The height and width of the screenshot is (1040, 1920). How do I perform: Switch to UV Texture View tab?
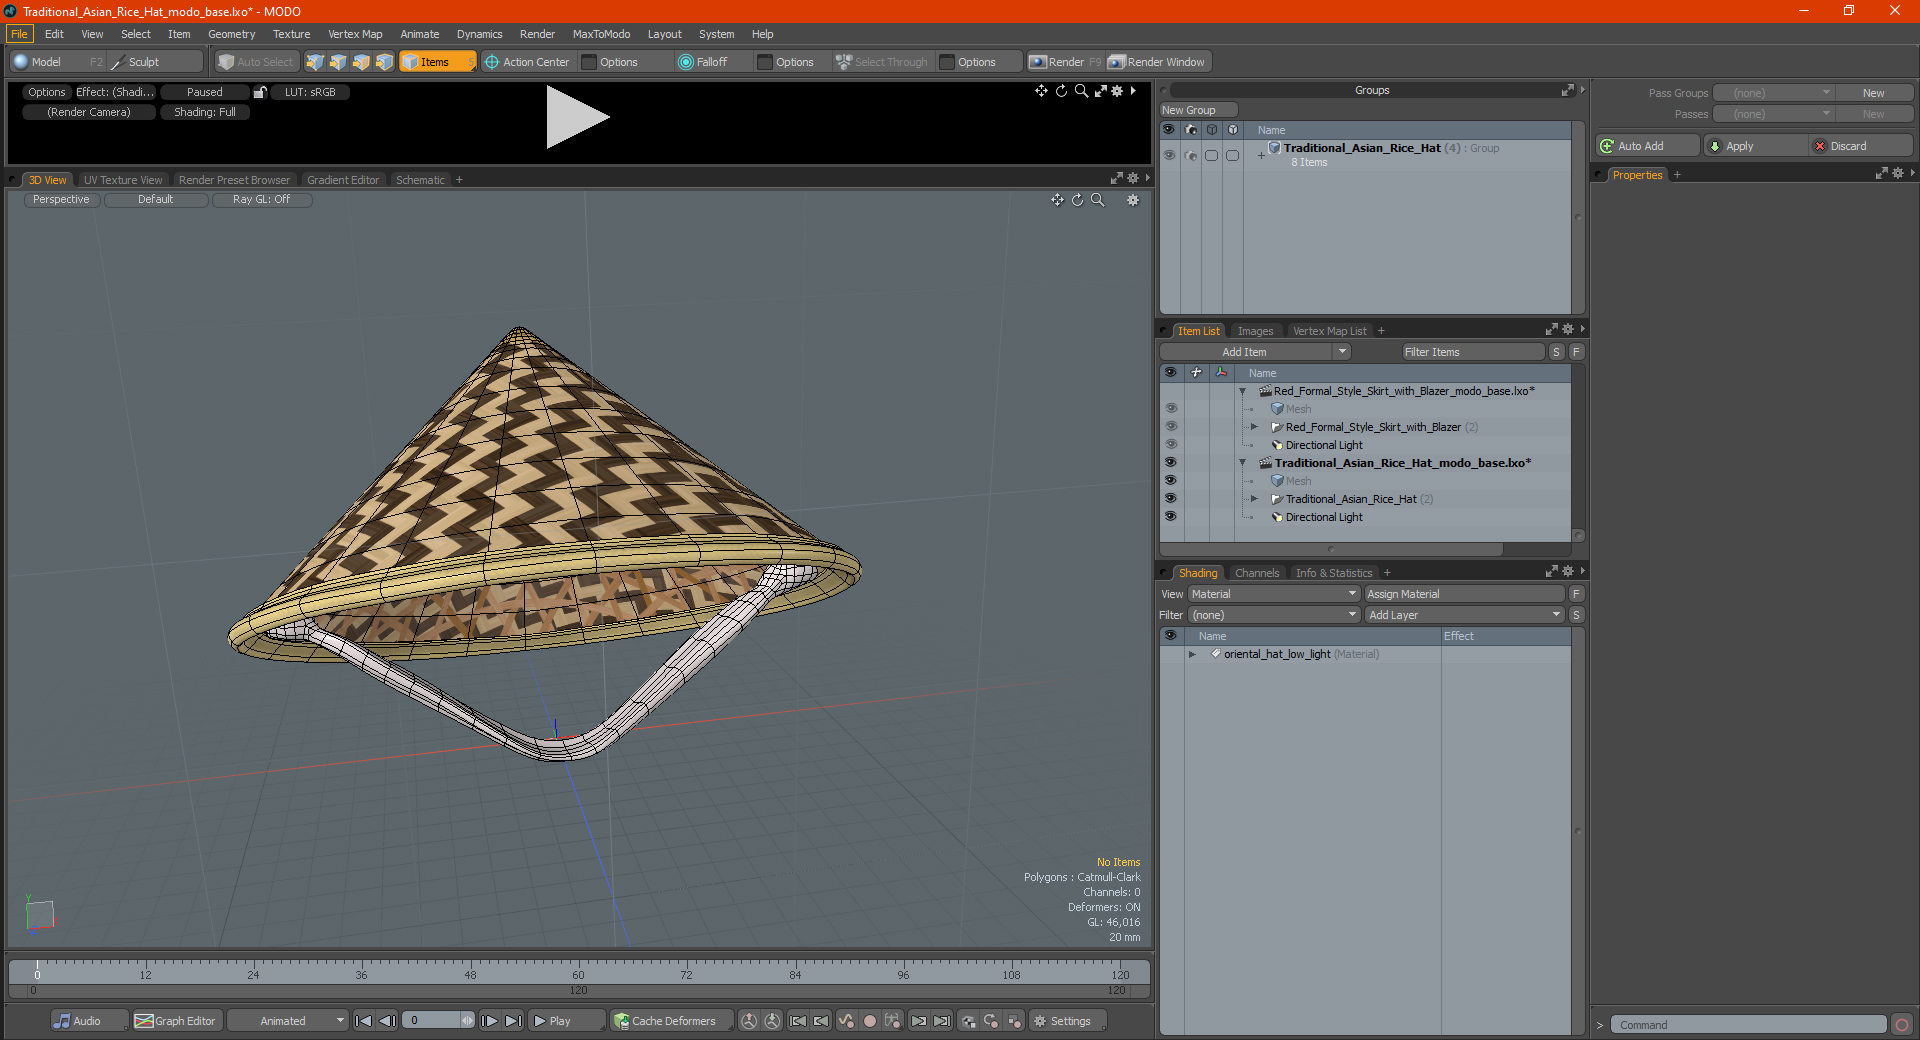tap(123, 180)
